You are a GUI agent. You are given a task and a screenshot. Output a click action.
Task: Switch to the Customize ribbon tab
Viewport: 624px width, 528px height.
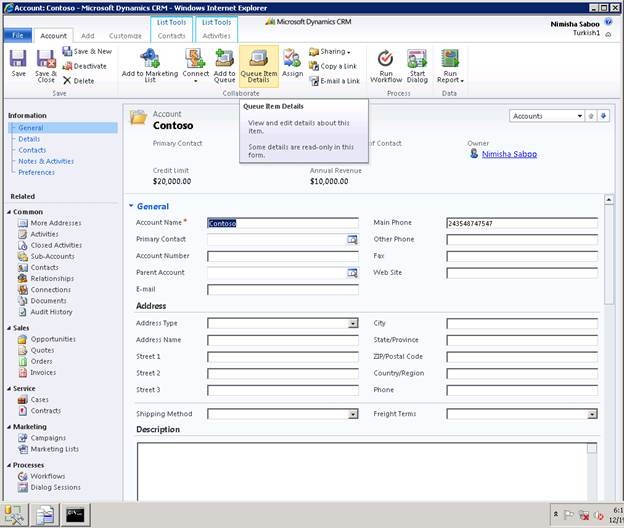click(125, 36)
